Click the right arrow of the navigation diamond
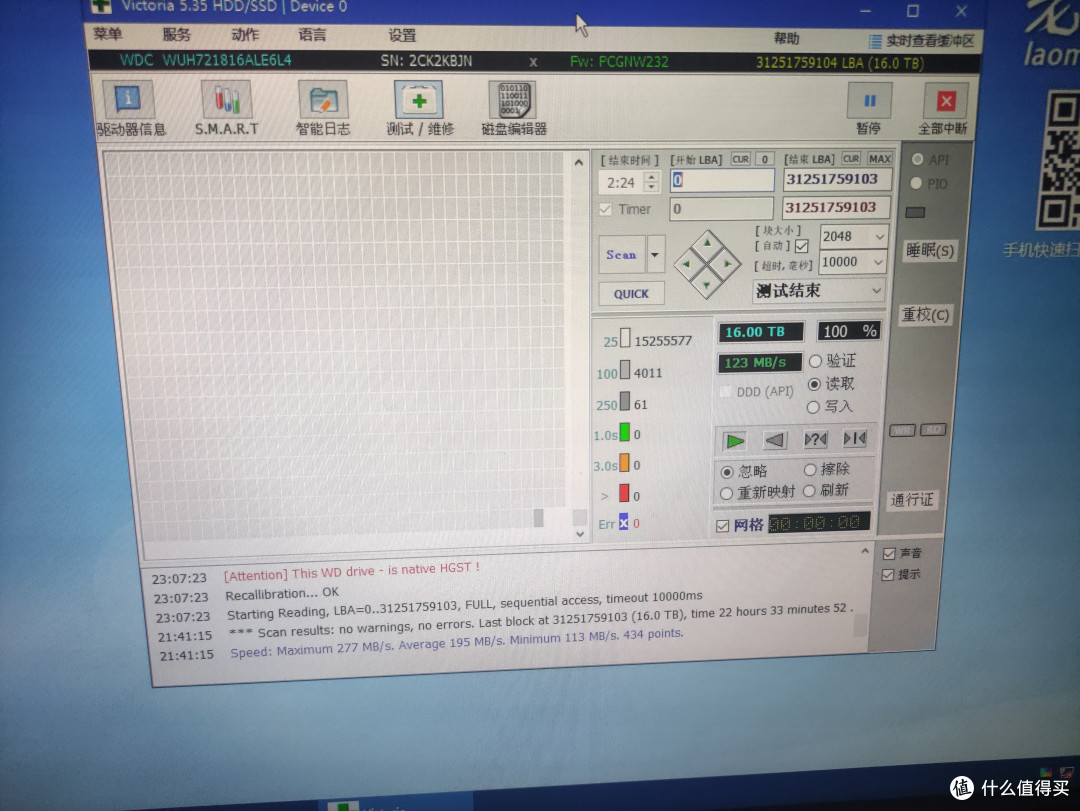Image resolution: width=1080 pixels, height=811 pixels. (x=727, y=263)
